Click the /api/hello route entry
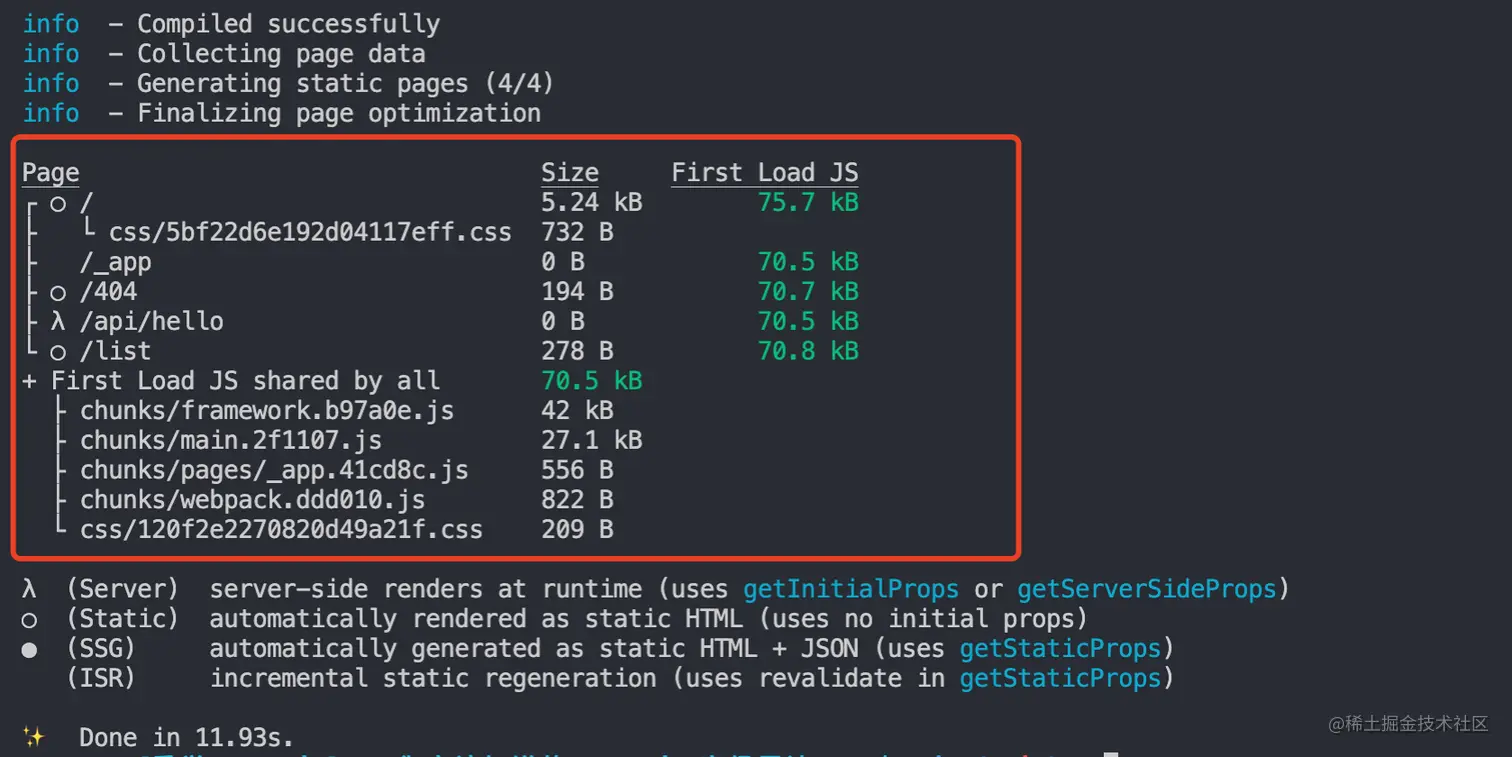The height and width of the screenshot is (757, 1512). 152,322
